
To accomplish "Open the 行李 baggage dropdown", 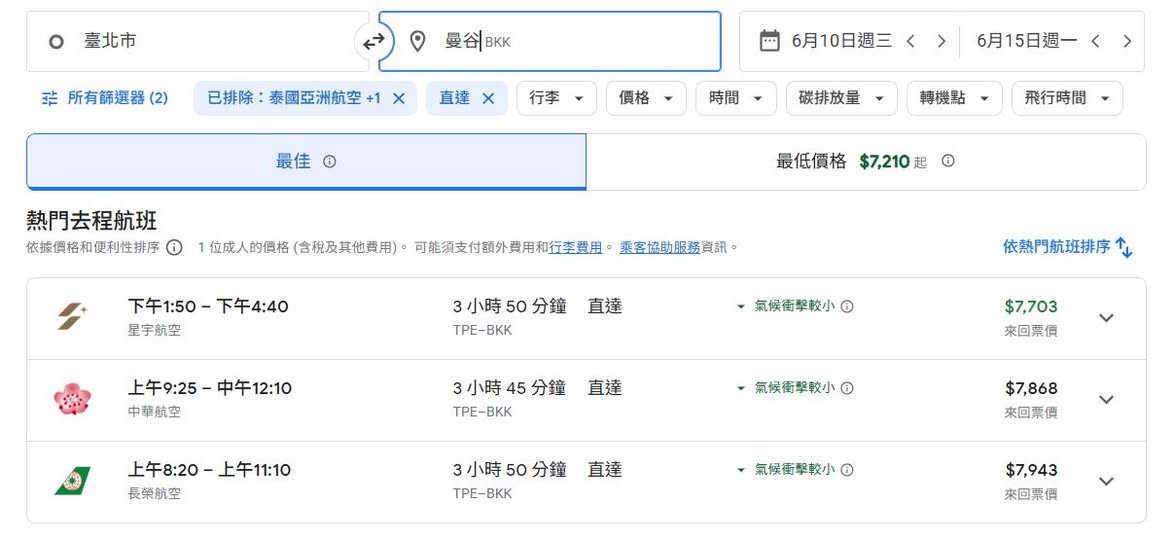I will [x=556, y=98].
